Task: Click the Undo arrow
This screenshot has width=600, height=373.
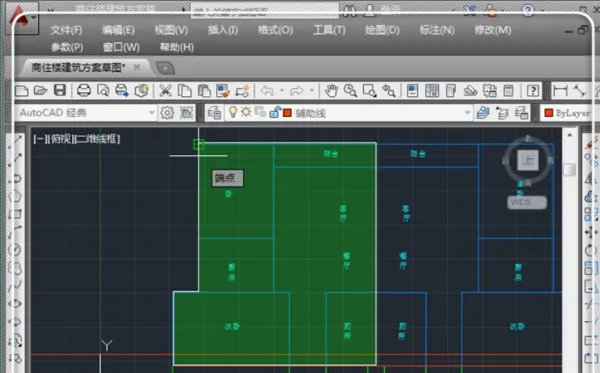Action: tap(267, 91)
